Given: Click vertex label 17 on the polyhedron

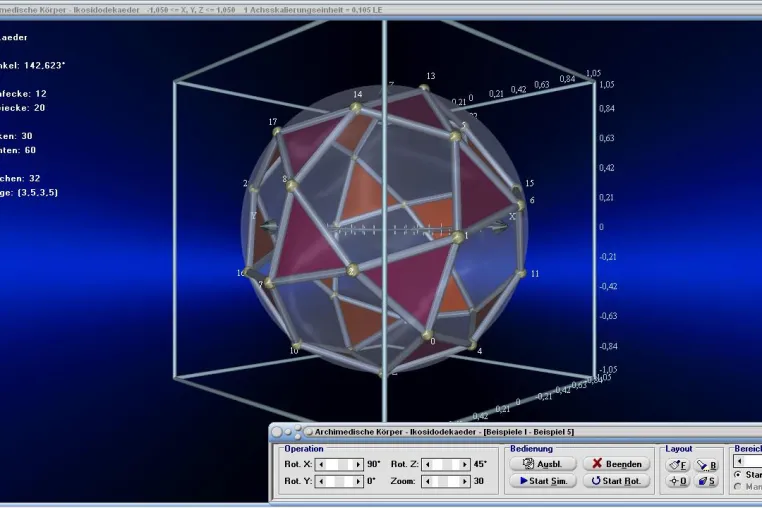Looking at the screenshot, I should tap(273, 122).
